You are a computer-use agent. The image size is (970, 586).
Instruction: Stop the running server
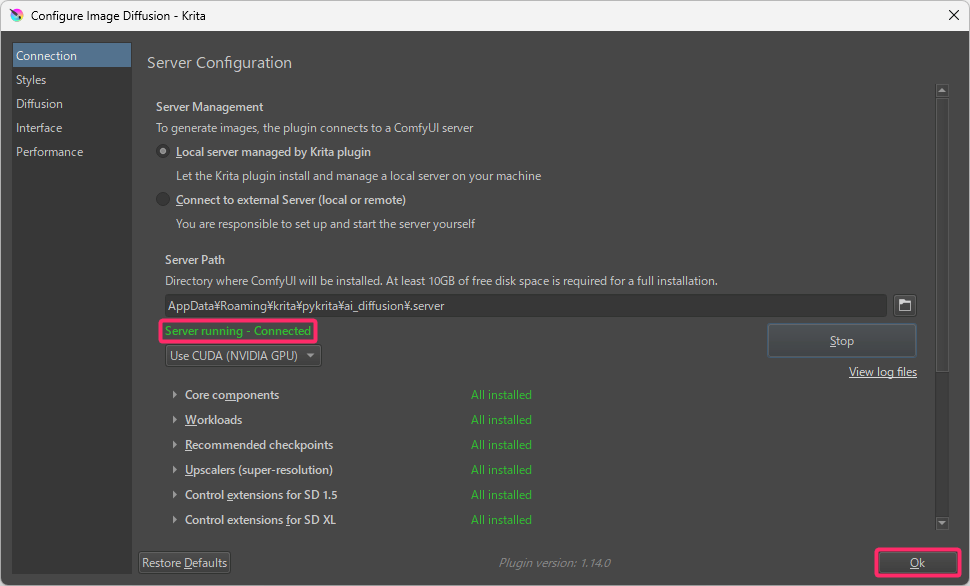coord(841,341)
